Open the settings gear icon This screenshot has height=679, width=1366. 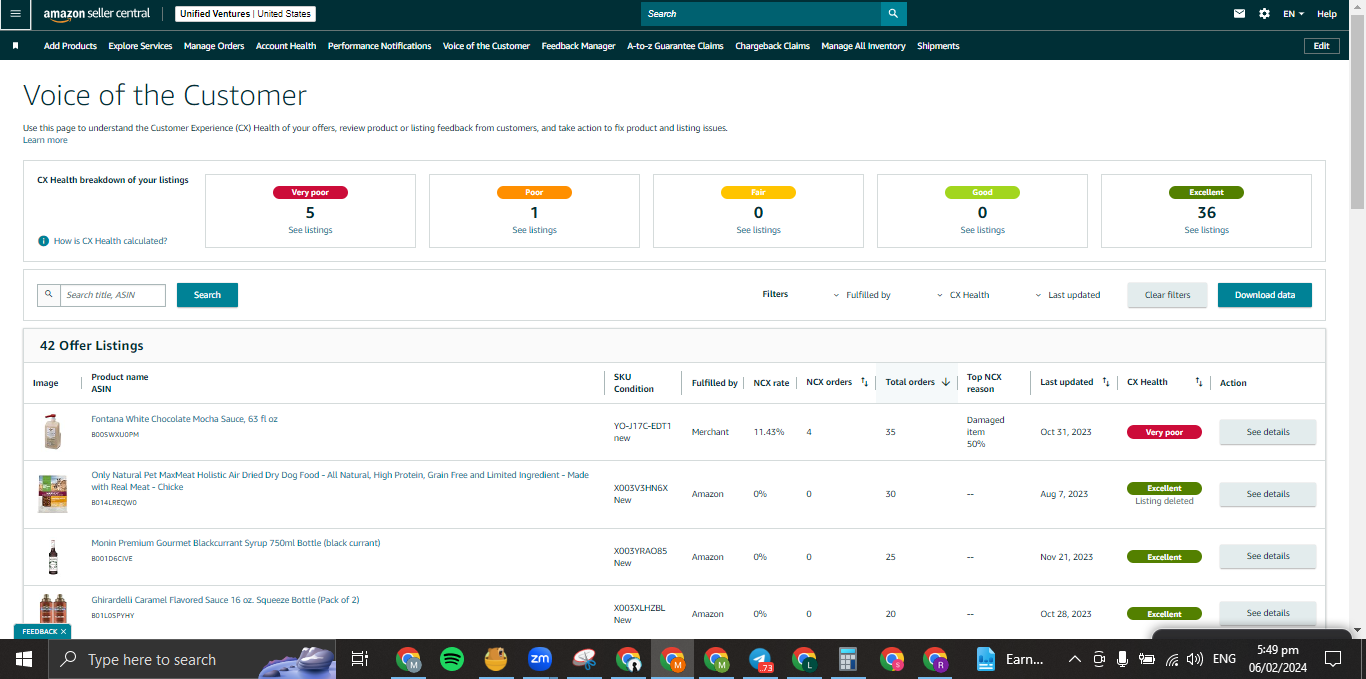(1264, 14)
